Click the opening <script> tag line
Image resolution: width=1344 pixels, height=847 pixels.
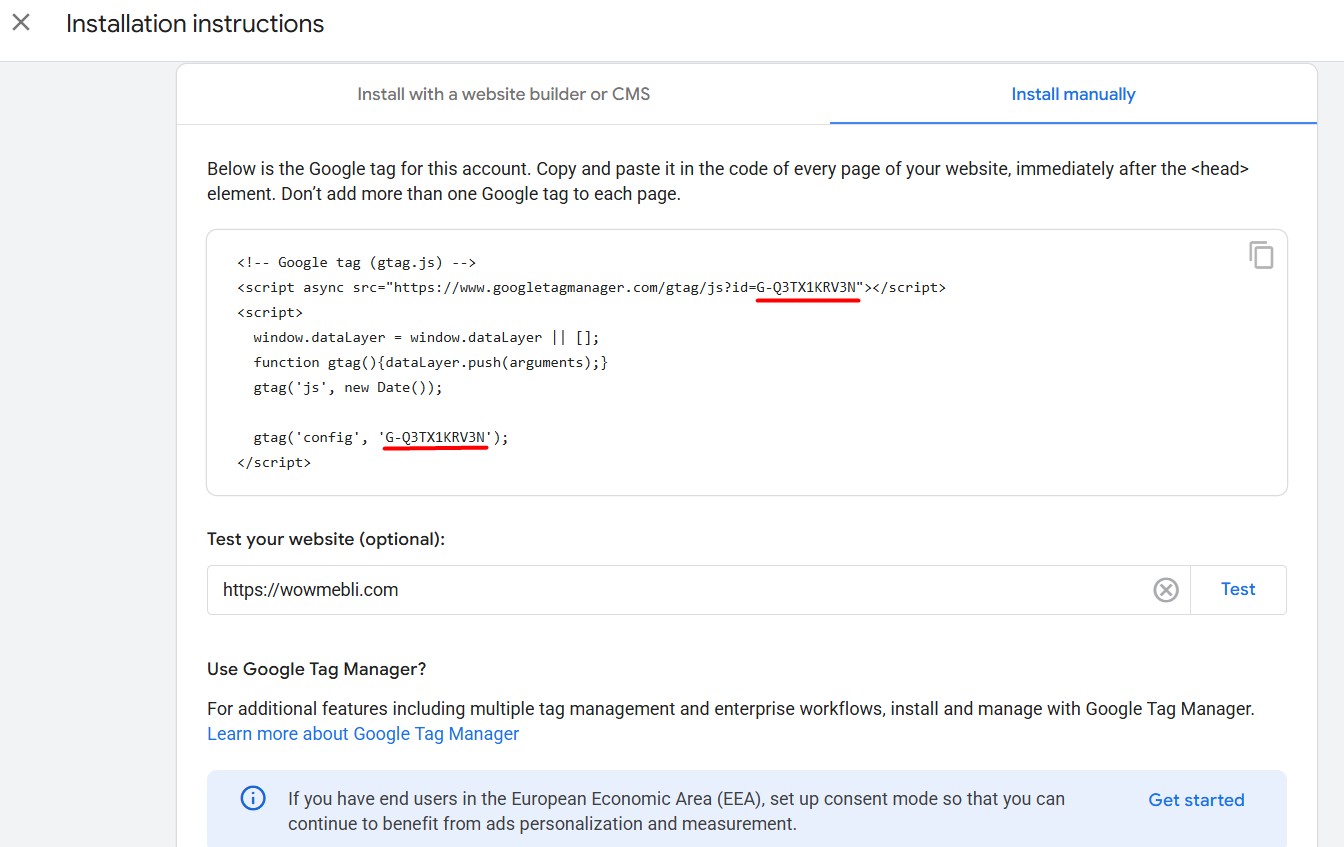coord(270,313)
